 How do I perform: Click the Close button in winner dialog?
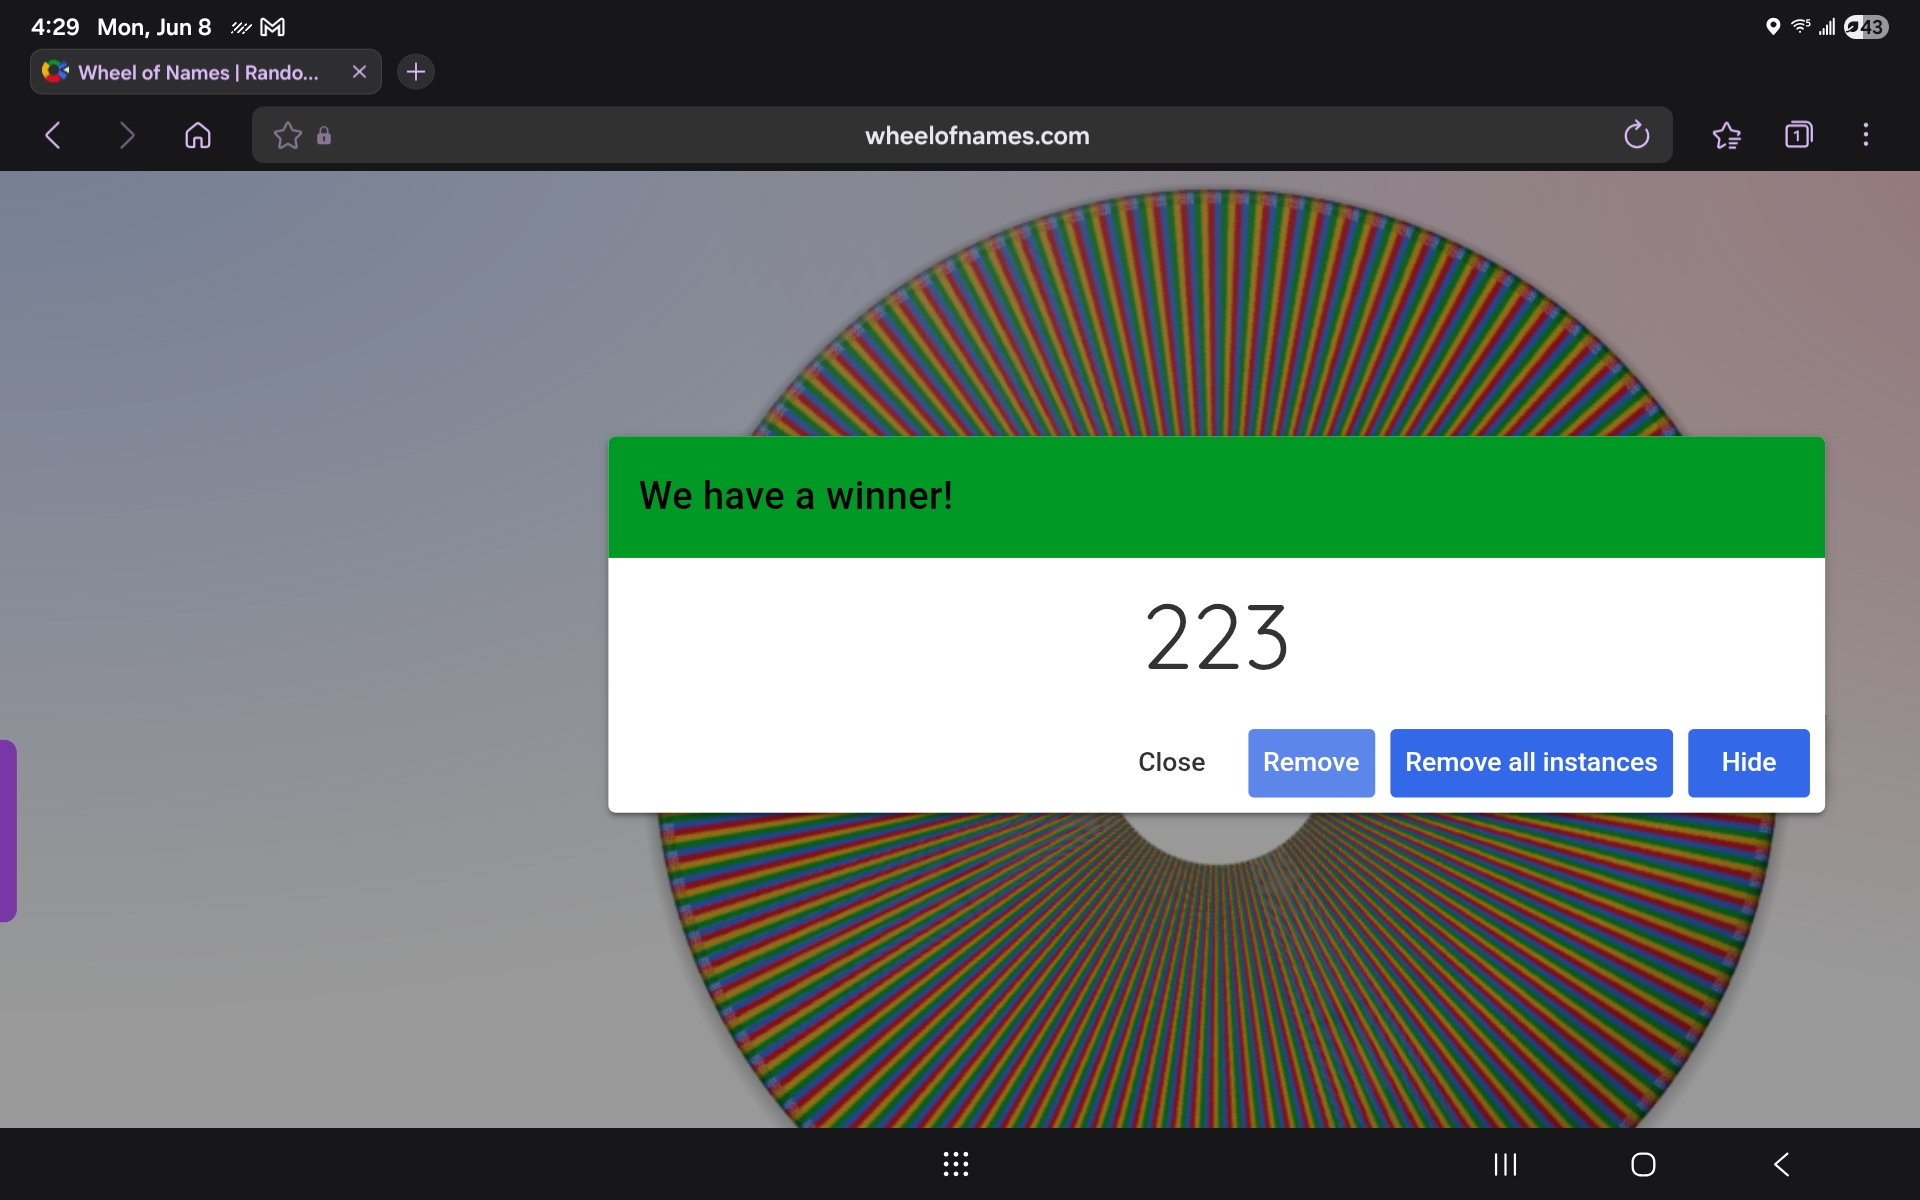pyautogui.click(x=1171, y=762)
